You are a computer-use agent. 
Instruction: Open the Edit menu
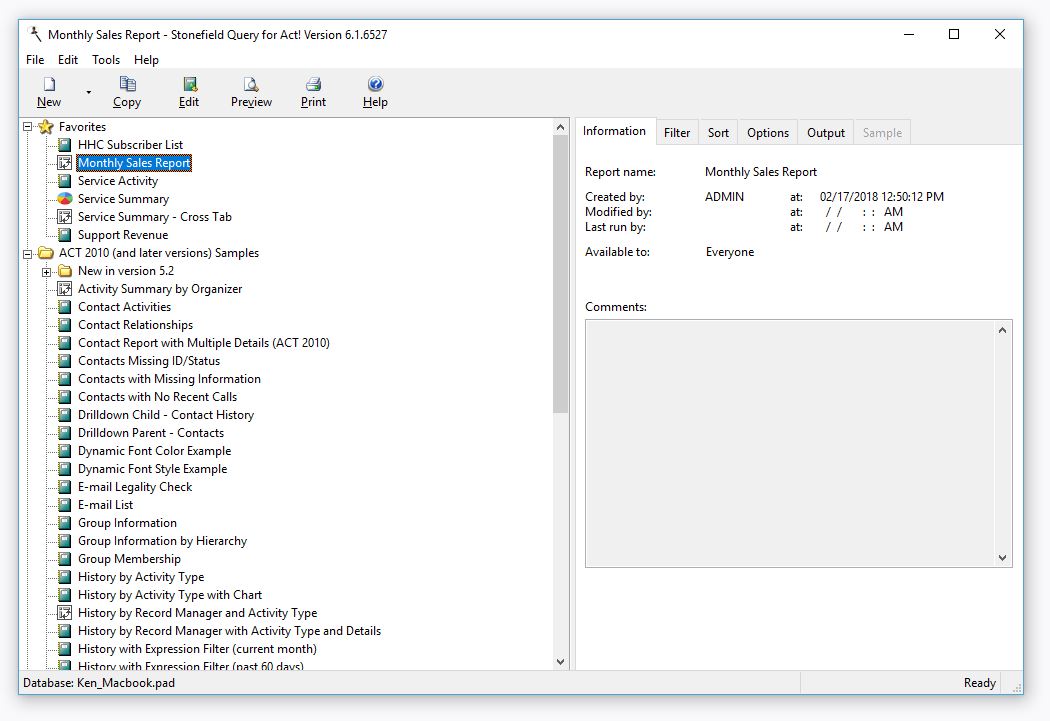[68, 60]
